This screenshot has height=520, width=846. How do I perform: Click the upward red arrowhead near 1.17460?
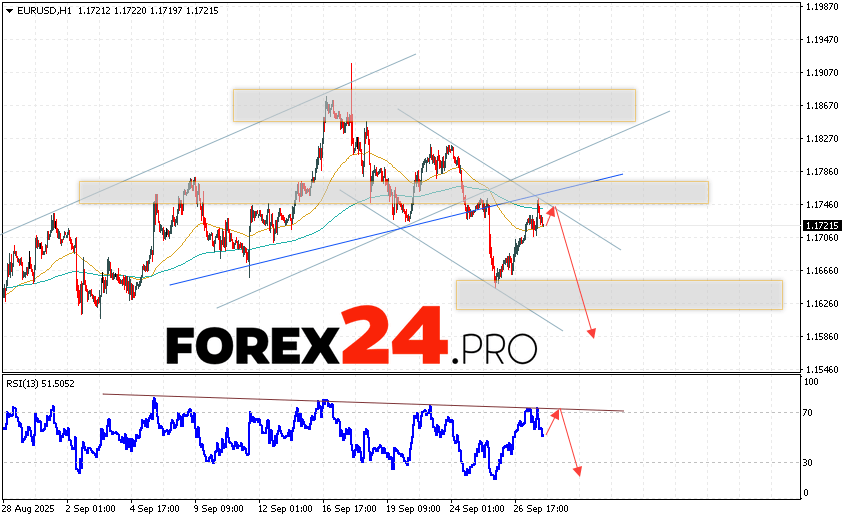(551, 209)
